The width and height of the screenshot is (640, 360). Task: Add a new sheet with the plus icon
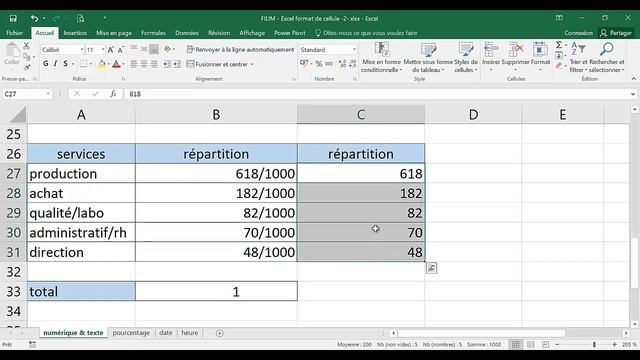[x=220, y=333]
